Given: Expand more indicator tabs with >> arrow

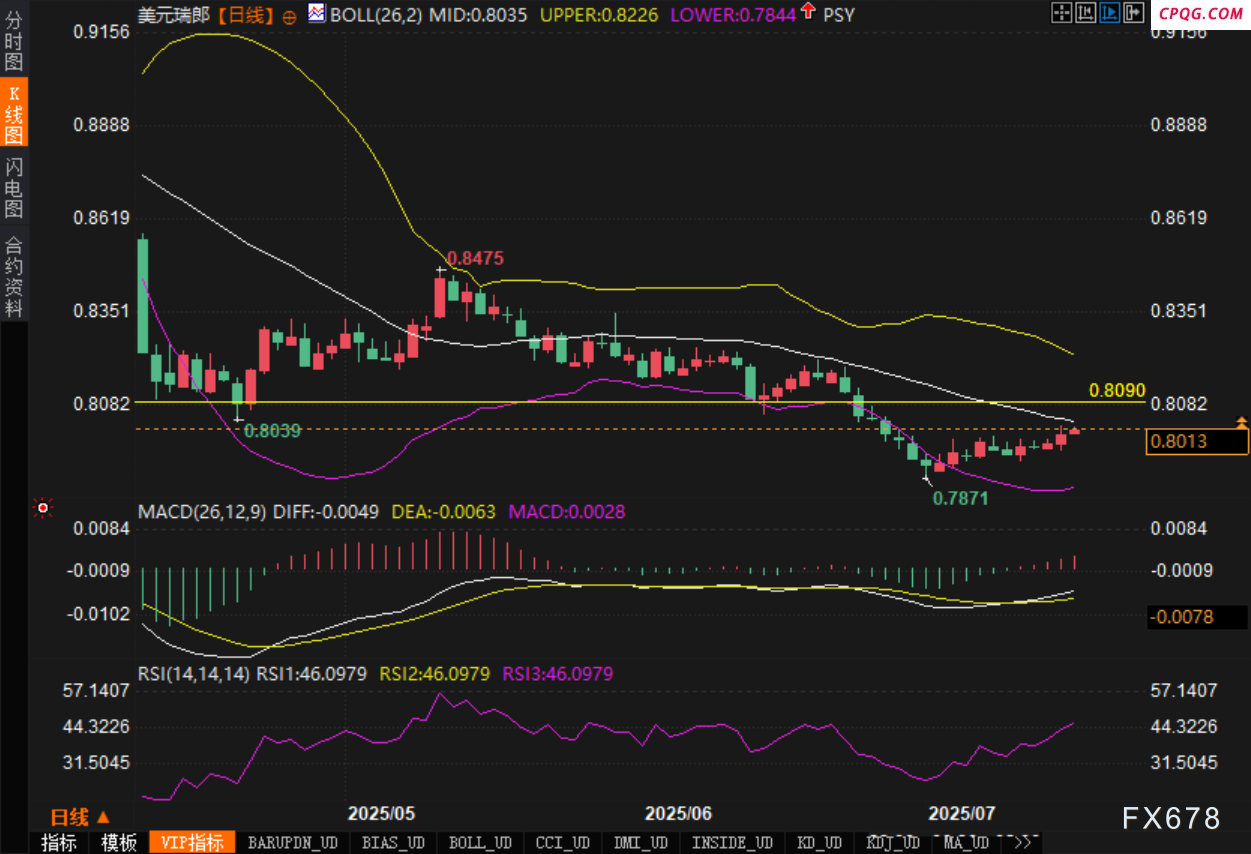Looking at the screenshot, I should pyautogui.click(x=1025, y=843).
